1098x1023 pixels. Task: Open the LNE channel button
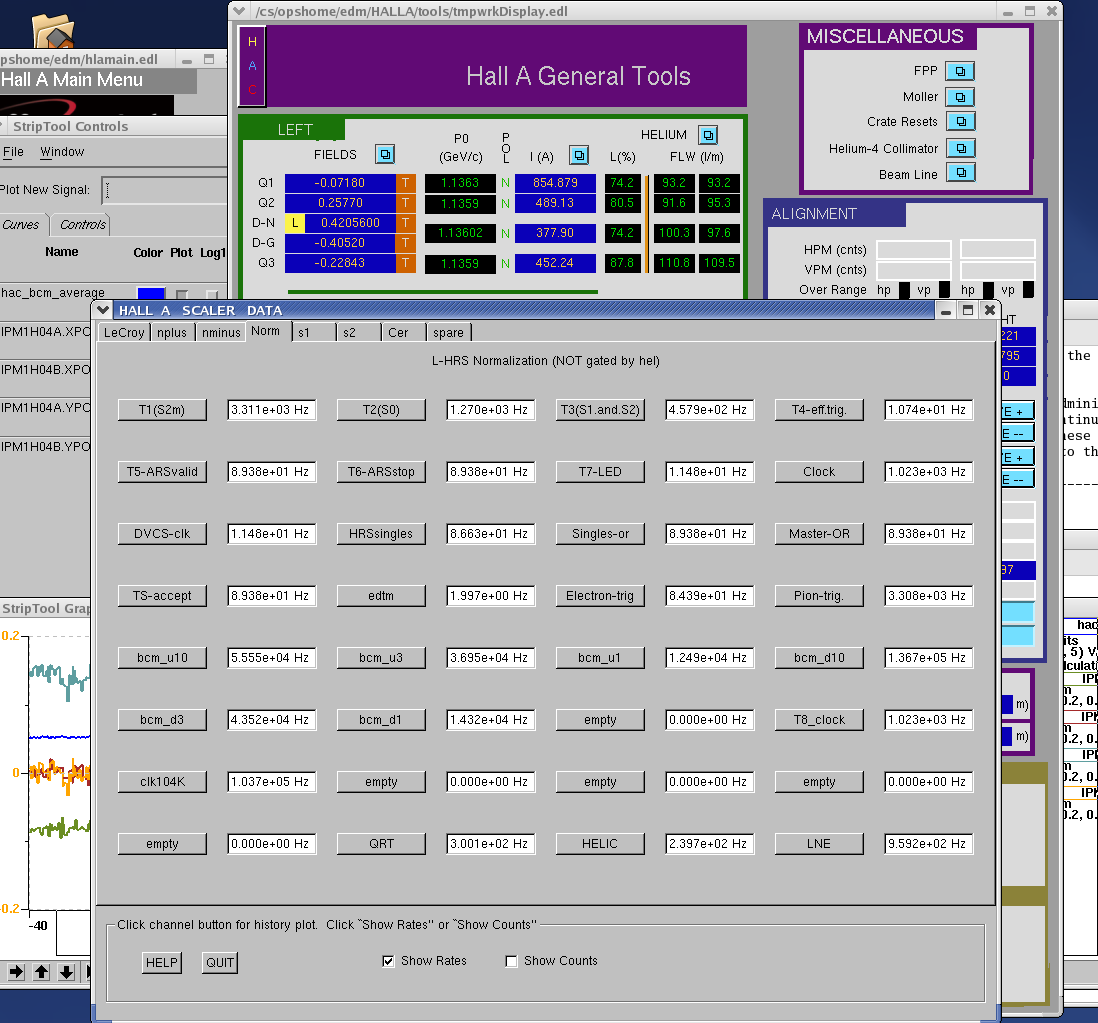[x=819, y=844]
